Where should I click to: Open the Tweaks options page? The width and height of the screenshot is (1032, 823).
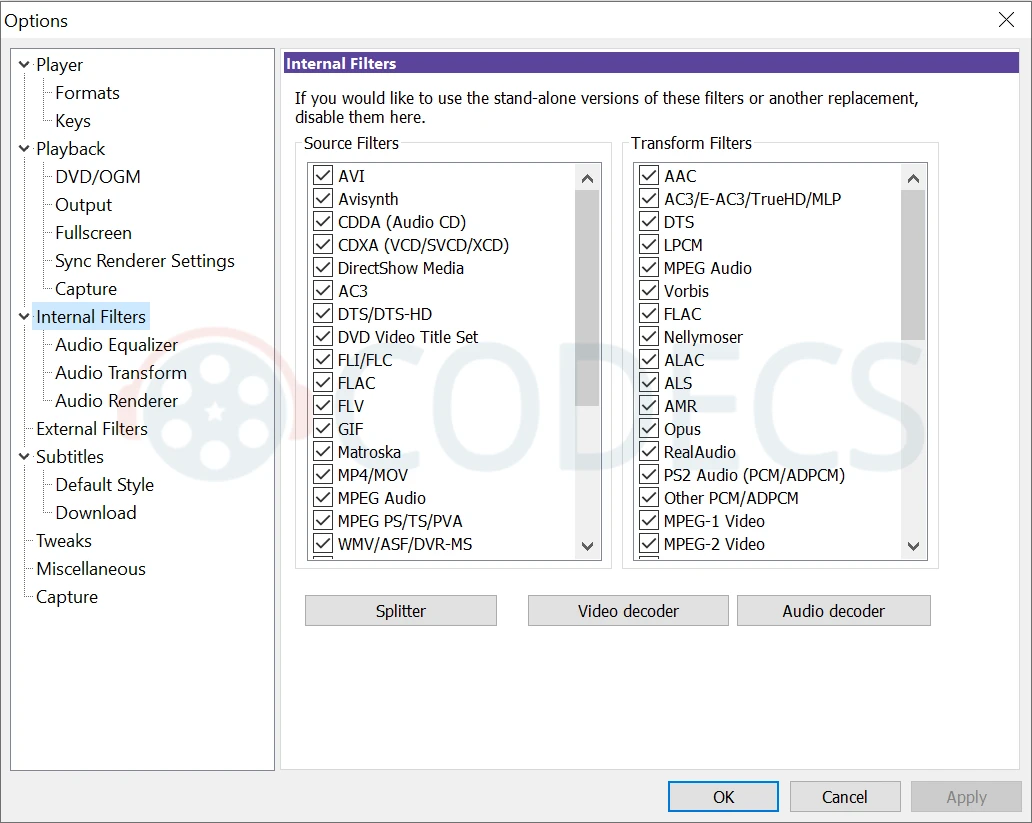click(64, 541)
